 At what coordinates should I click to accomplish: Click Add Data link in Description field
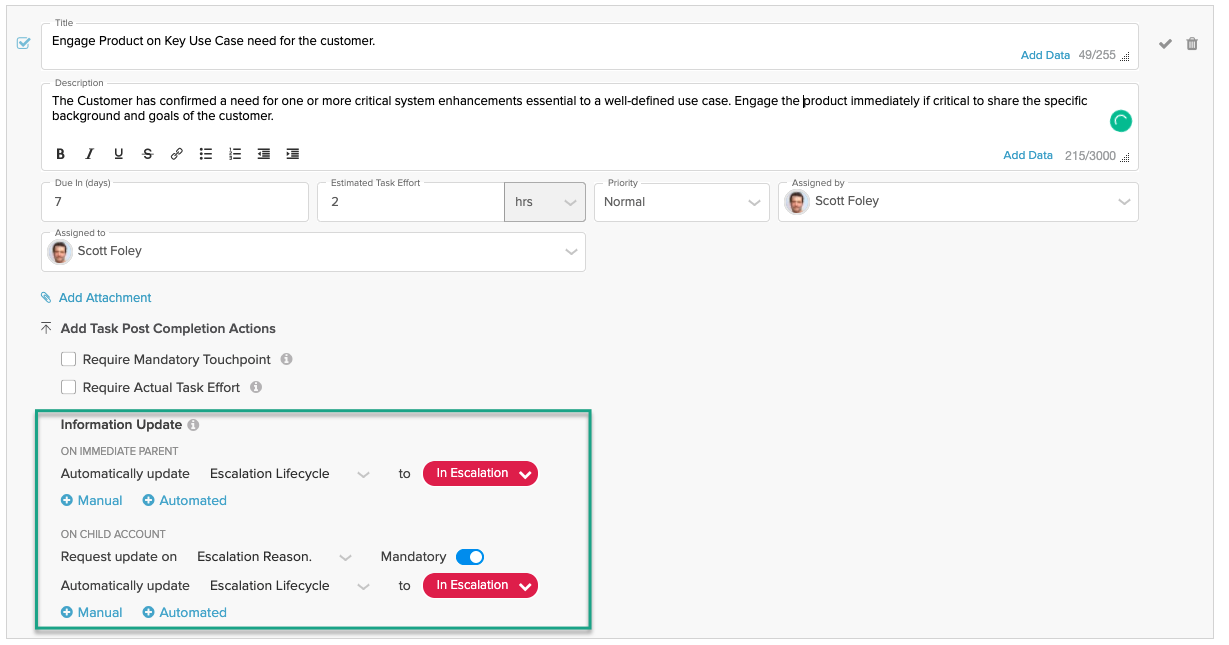1028,156
